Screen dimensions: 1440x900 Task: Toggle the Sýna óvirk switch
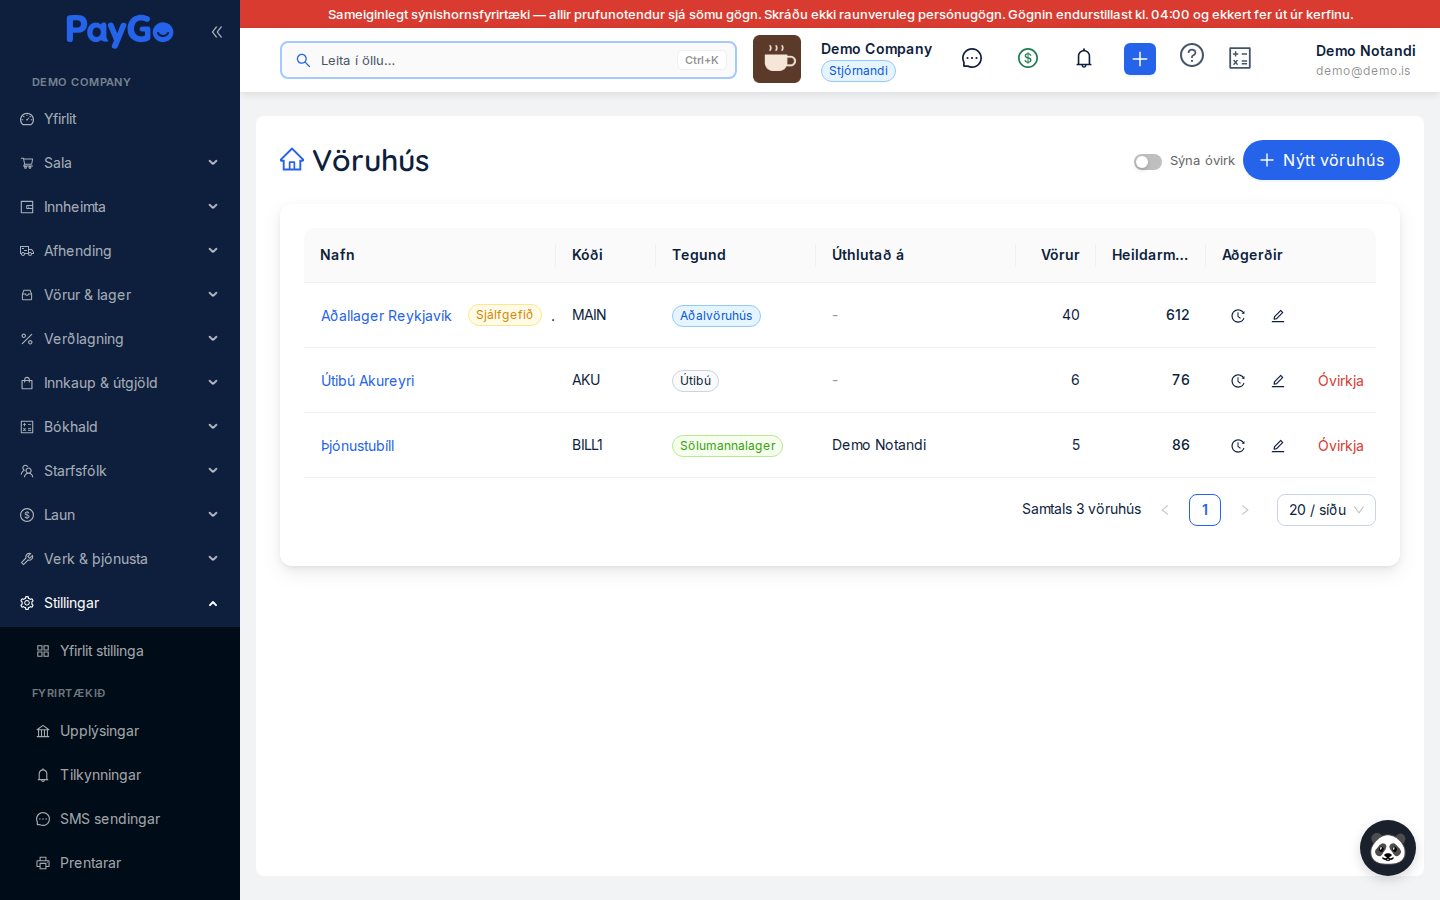[1148, 162]
